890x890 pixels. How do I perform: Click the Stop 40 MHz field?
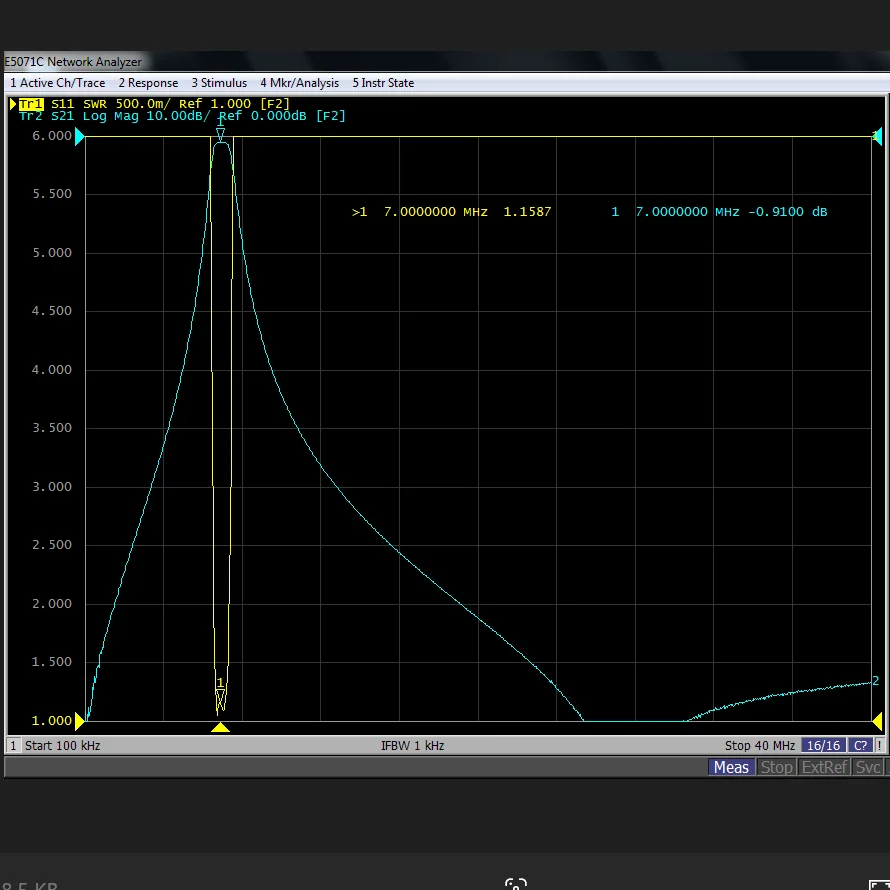pos(759,746)
